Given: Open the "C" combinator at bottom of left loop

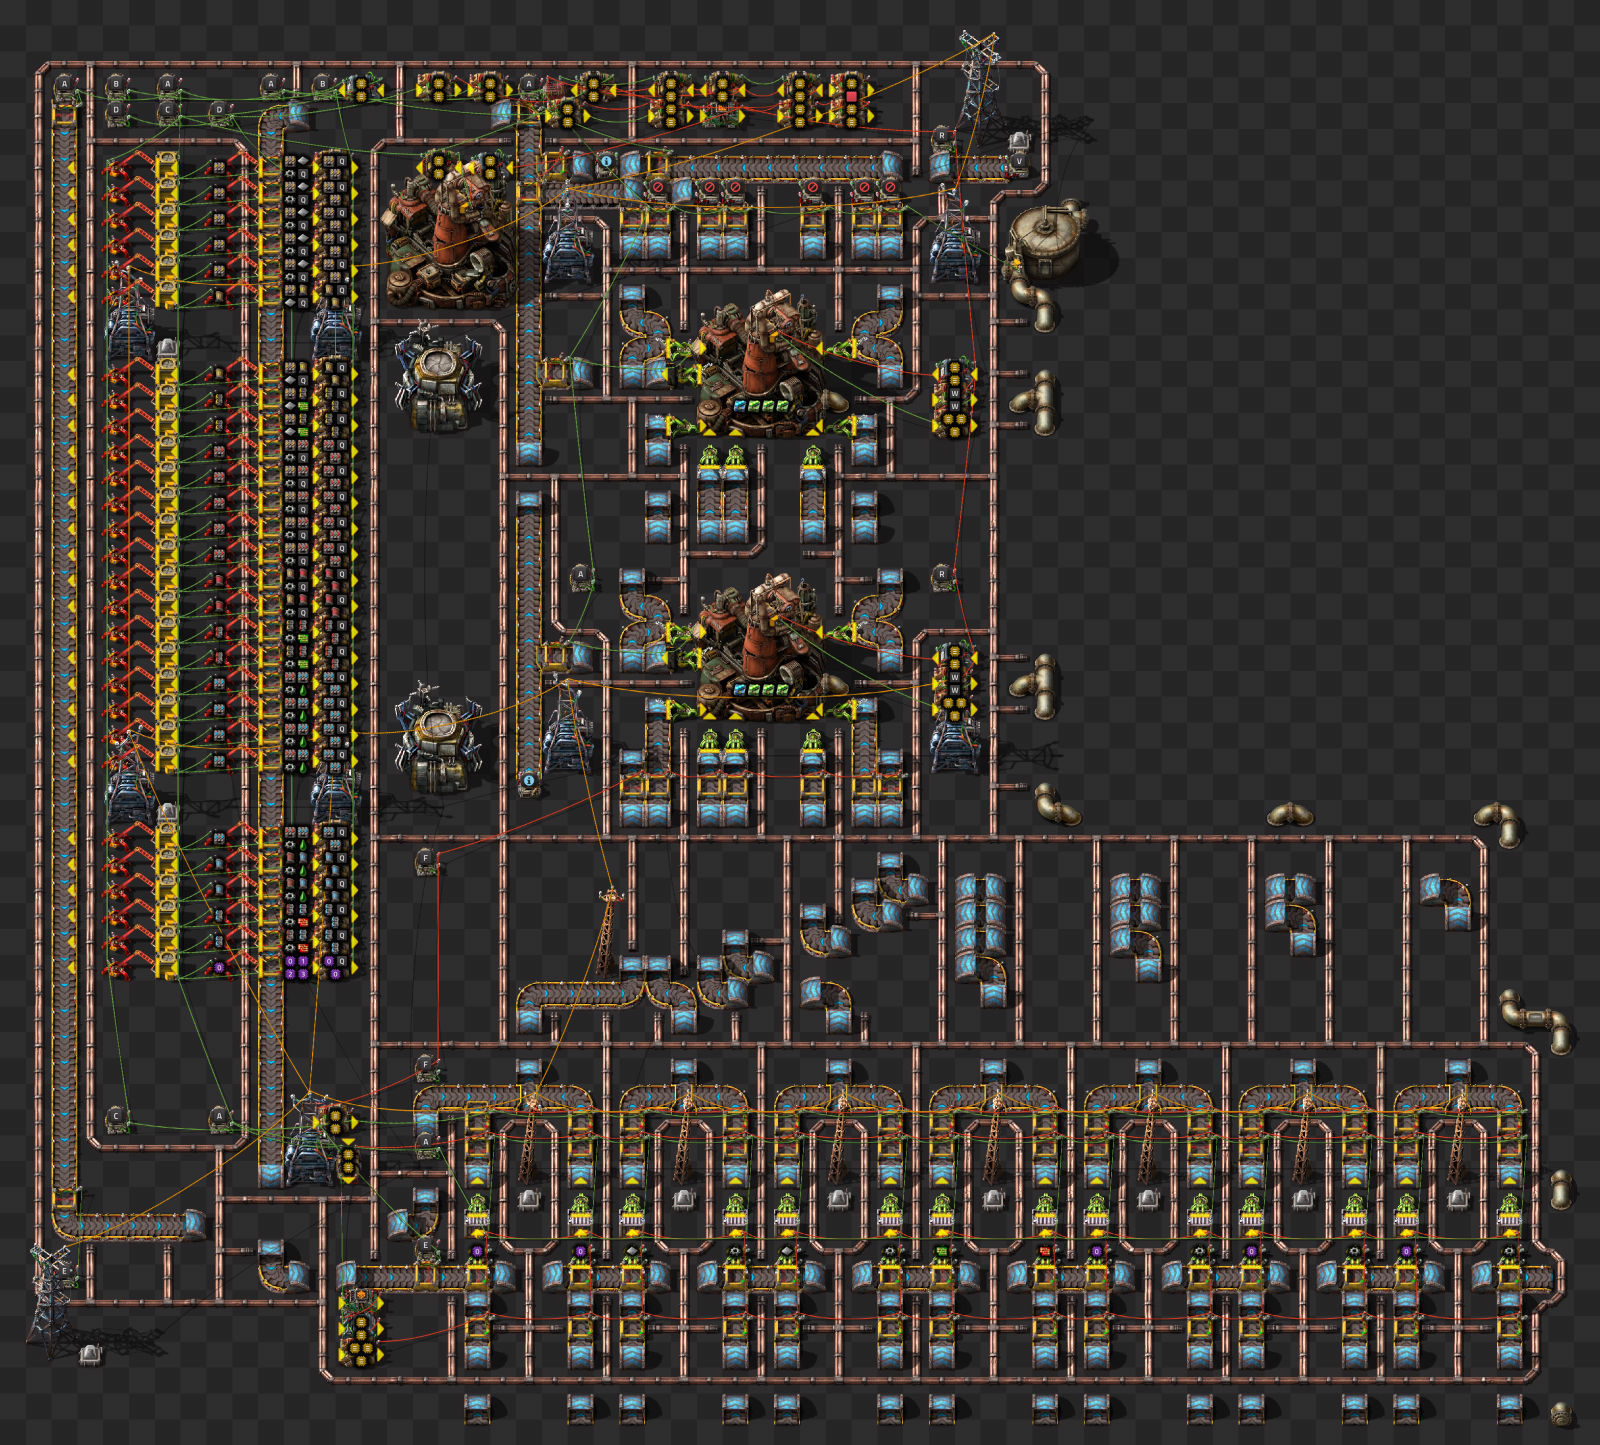Looking at the screenshot, I should coord(116,1118).
